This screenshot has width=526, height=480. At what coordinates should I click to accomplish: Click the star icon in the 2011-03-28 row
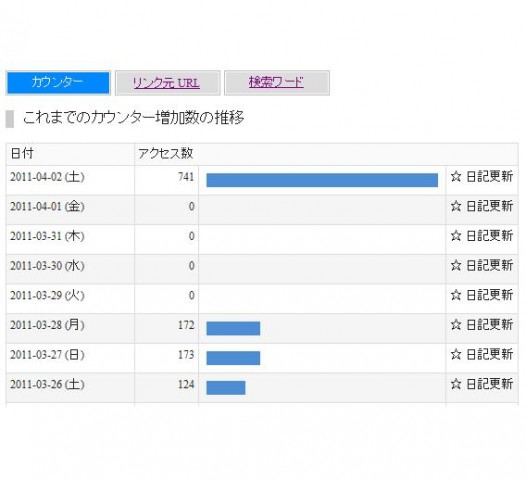456,324
